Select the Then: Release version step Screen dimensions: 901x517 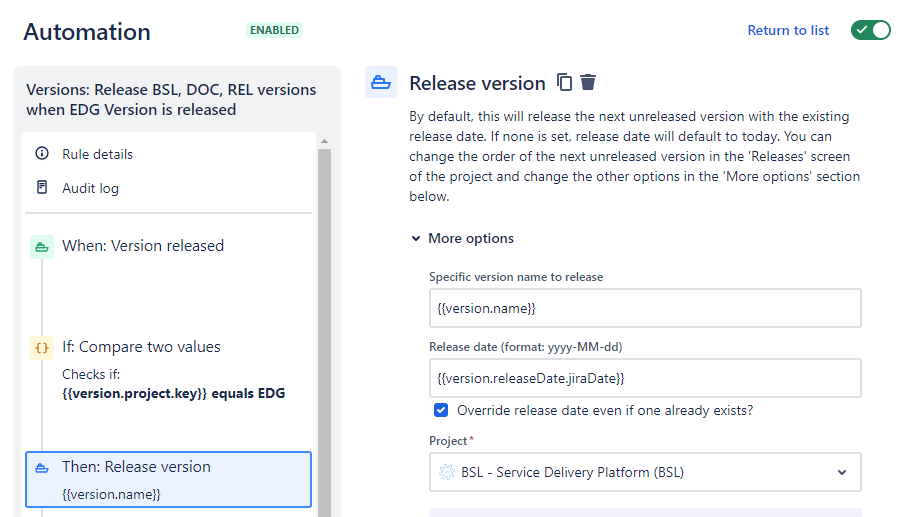click(x=168, y=480)
